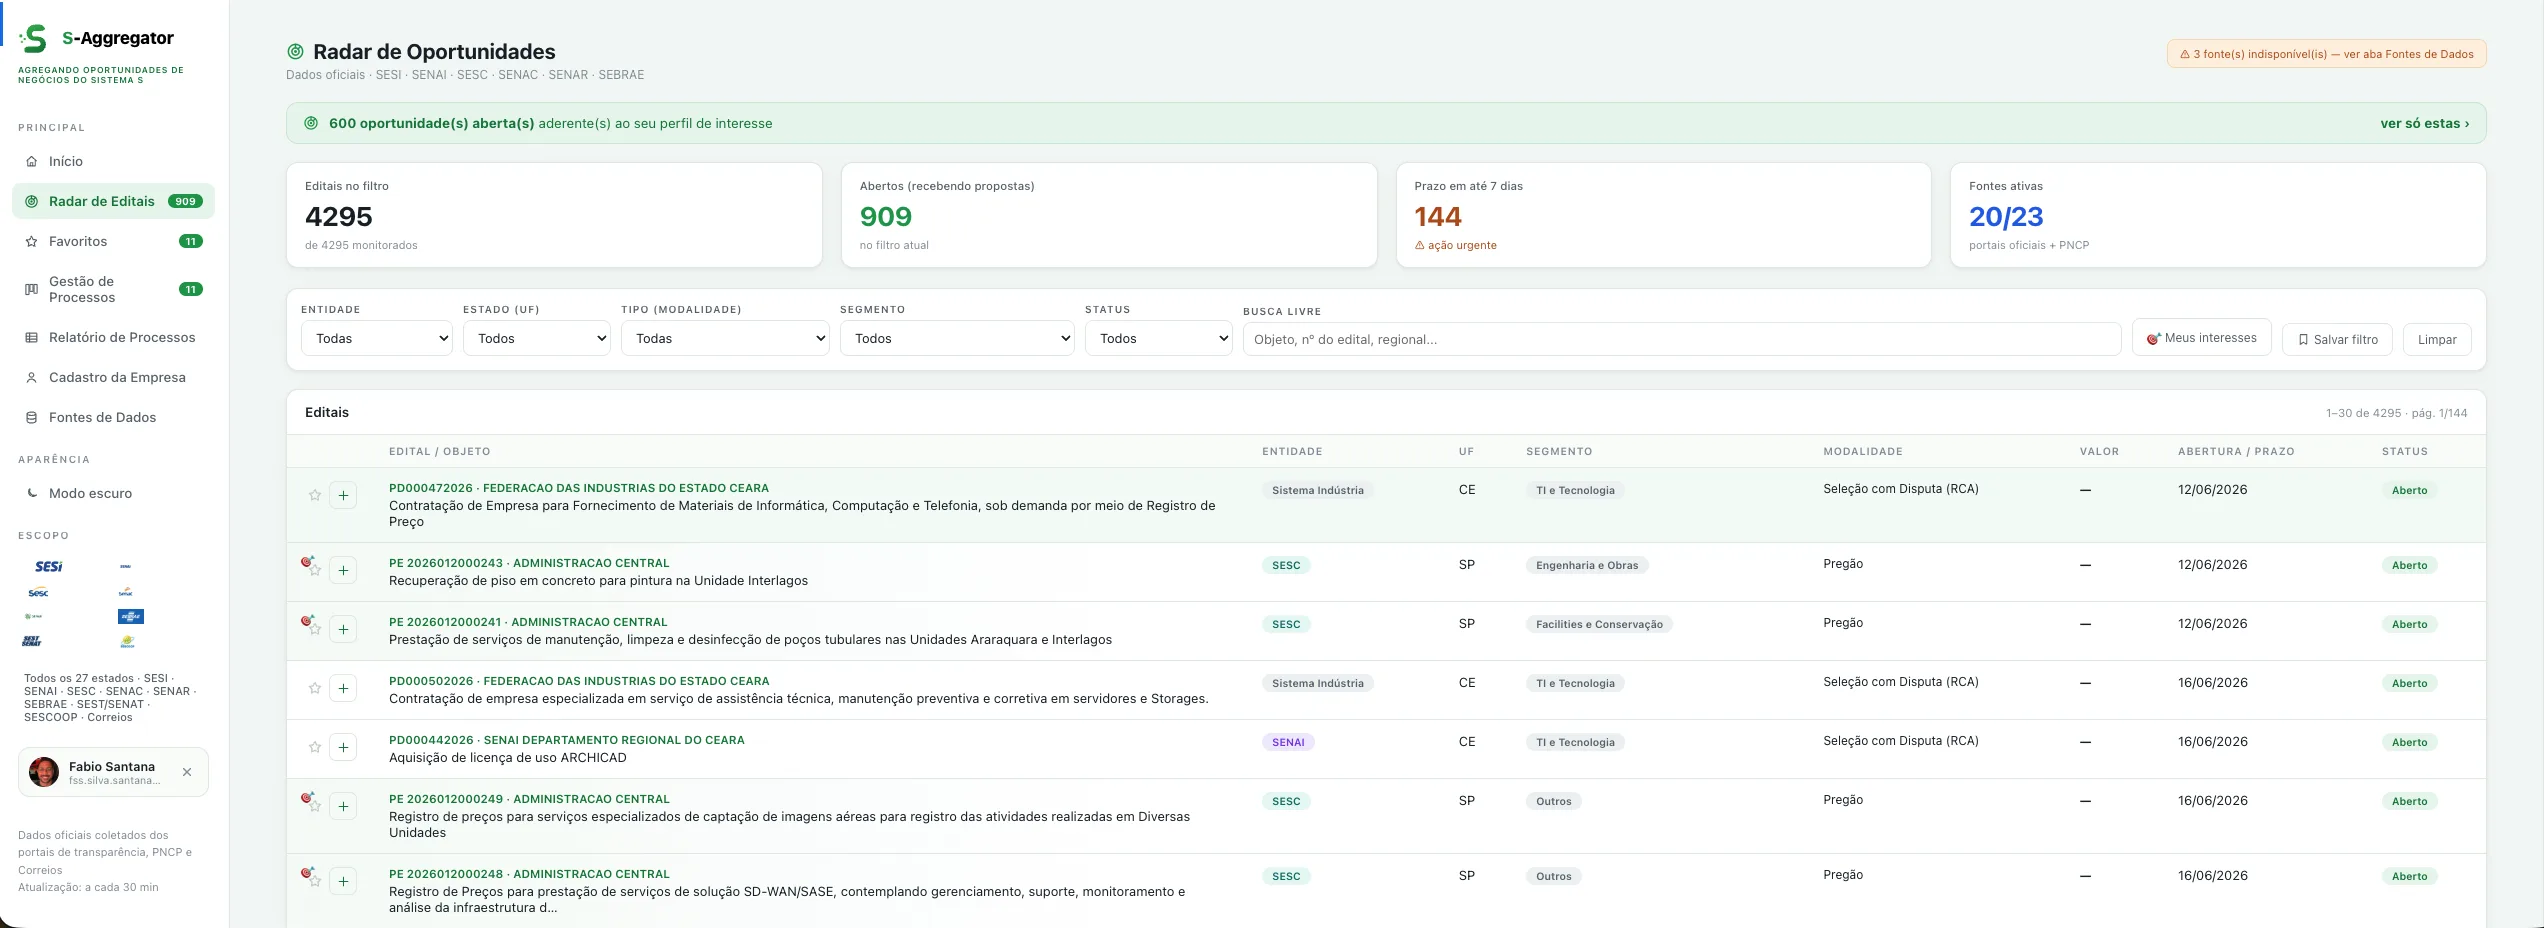Click the person icon beside Cadastro da Empresa
The image size is (2544, 928).
31,377
